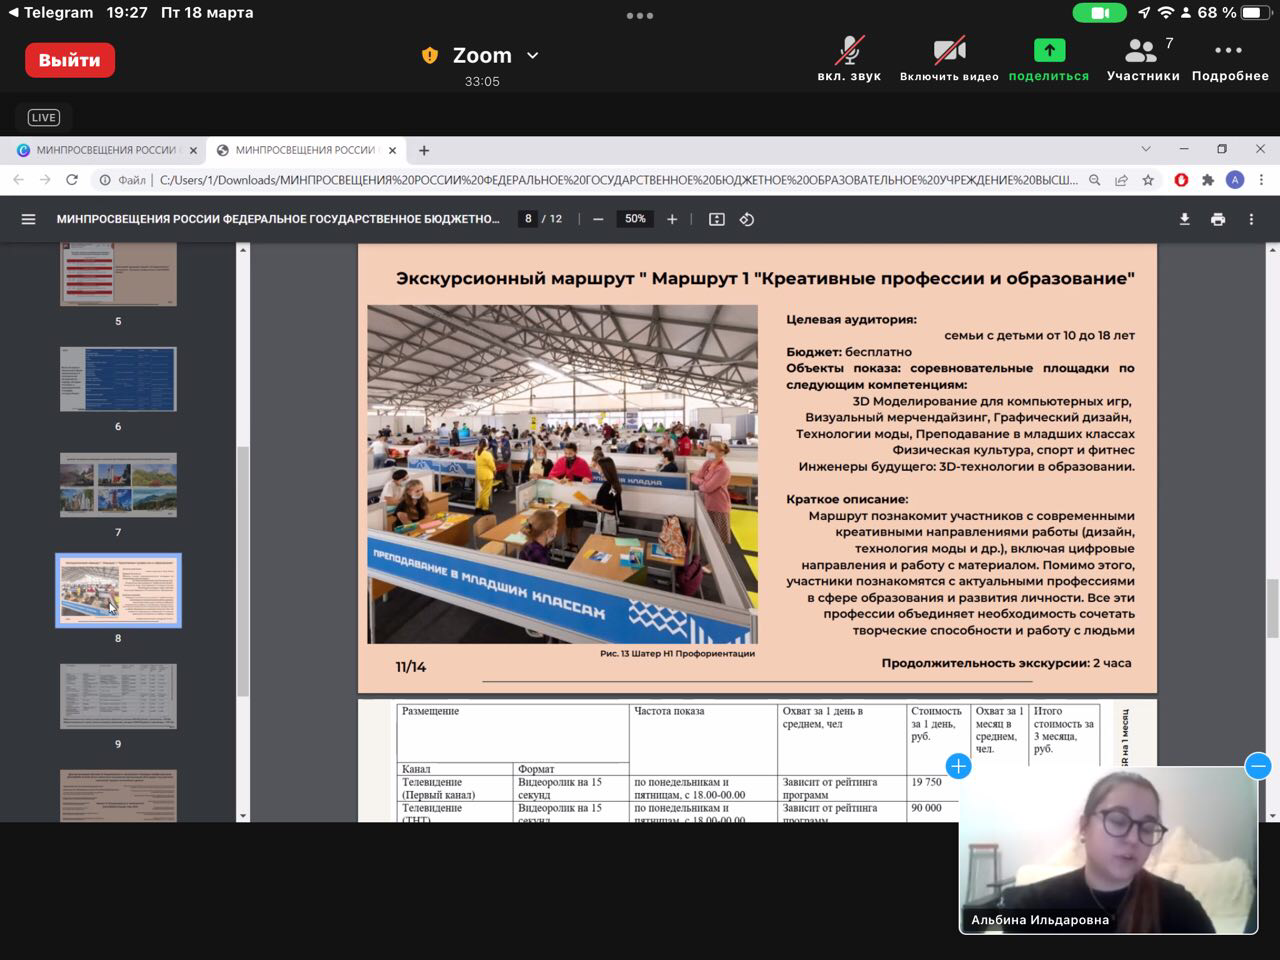
Task: Expand the browser tab search chevron
Action: (x=1146, y=149)
